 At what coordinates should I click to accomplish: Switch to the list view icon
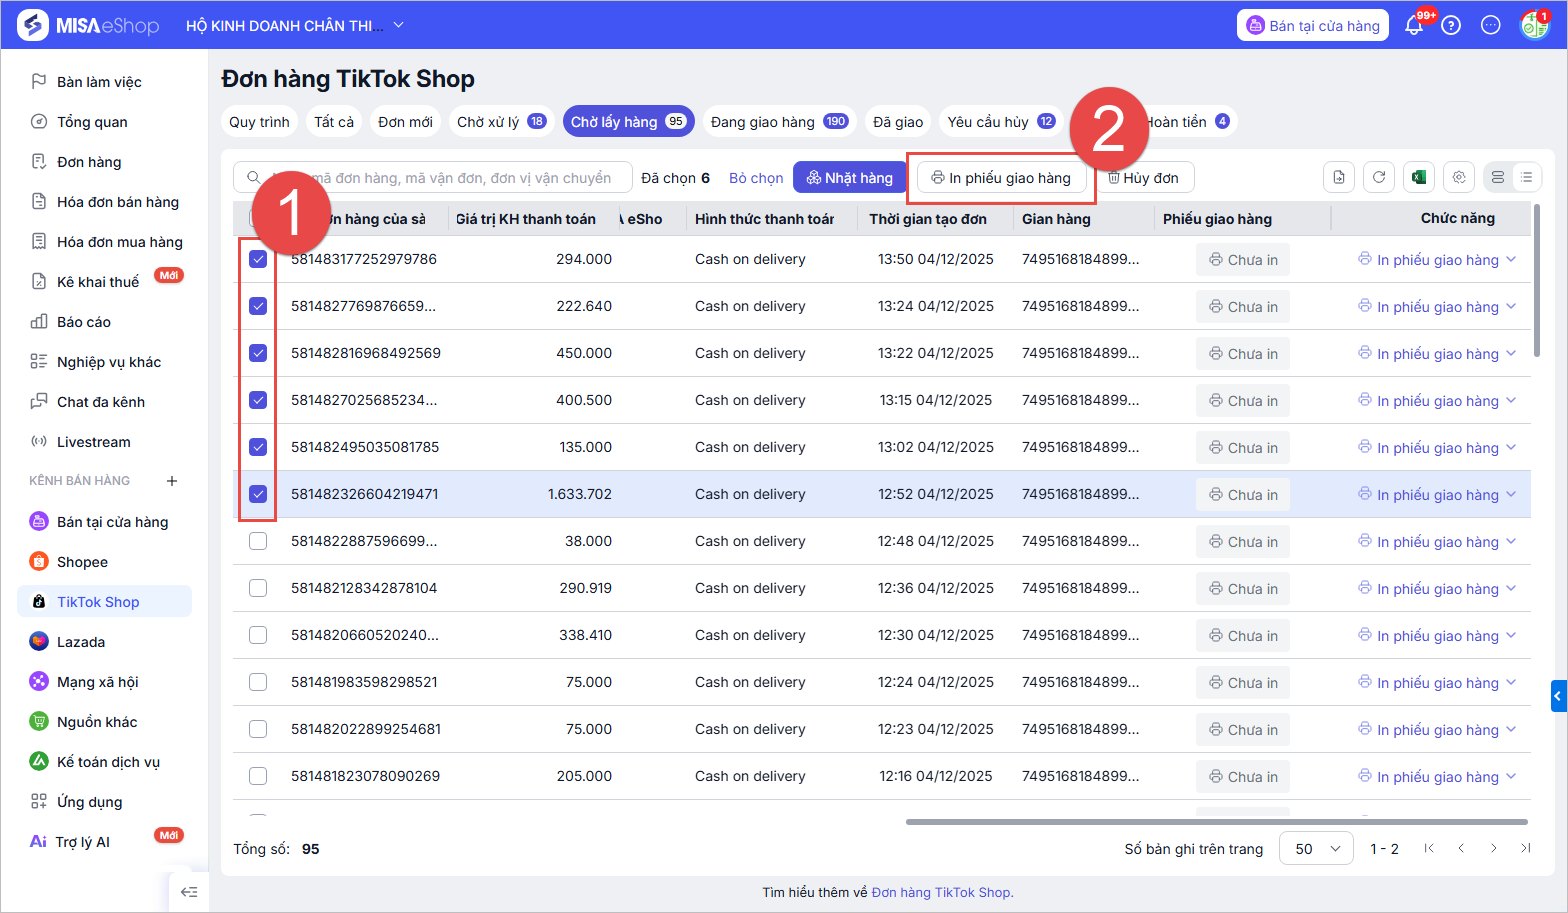pyautogui.click(x=1526, y=177)
